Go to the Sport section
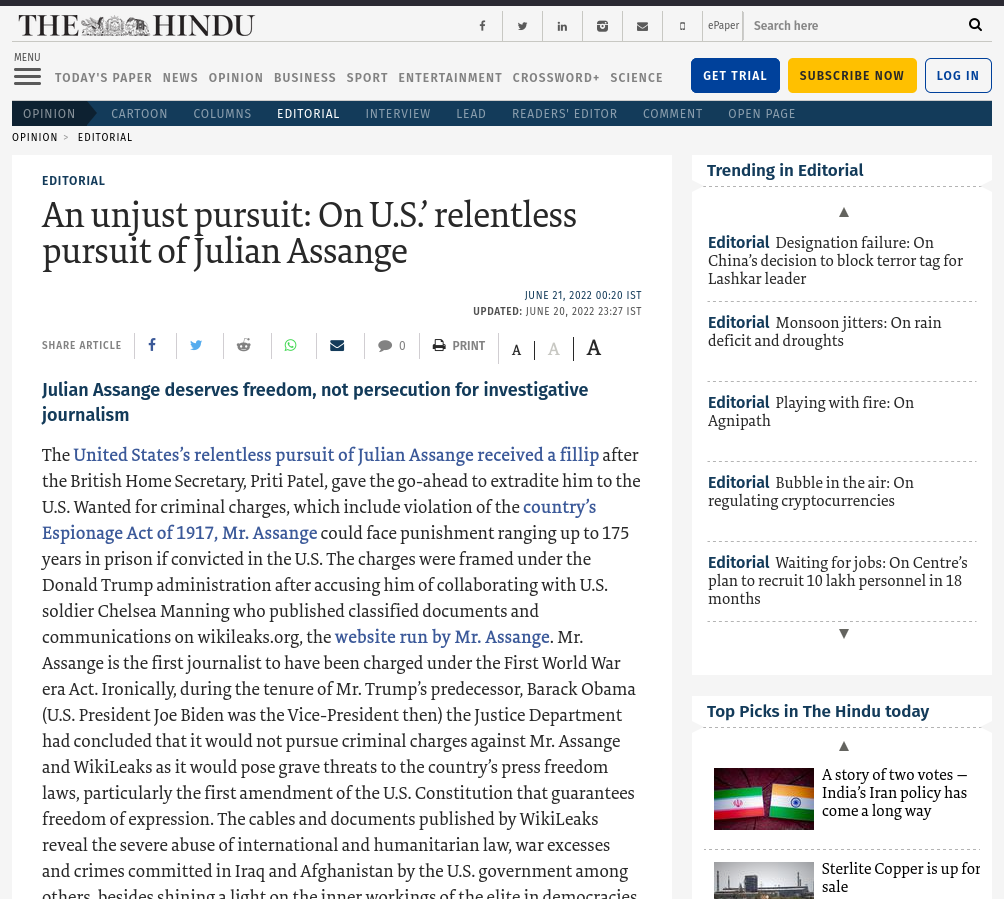1004x899 pixels. click(368, 77)
